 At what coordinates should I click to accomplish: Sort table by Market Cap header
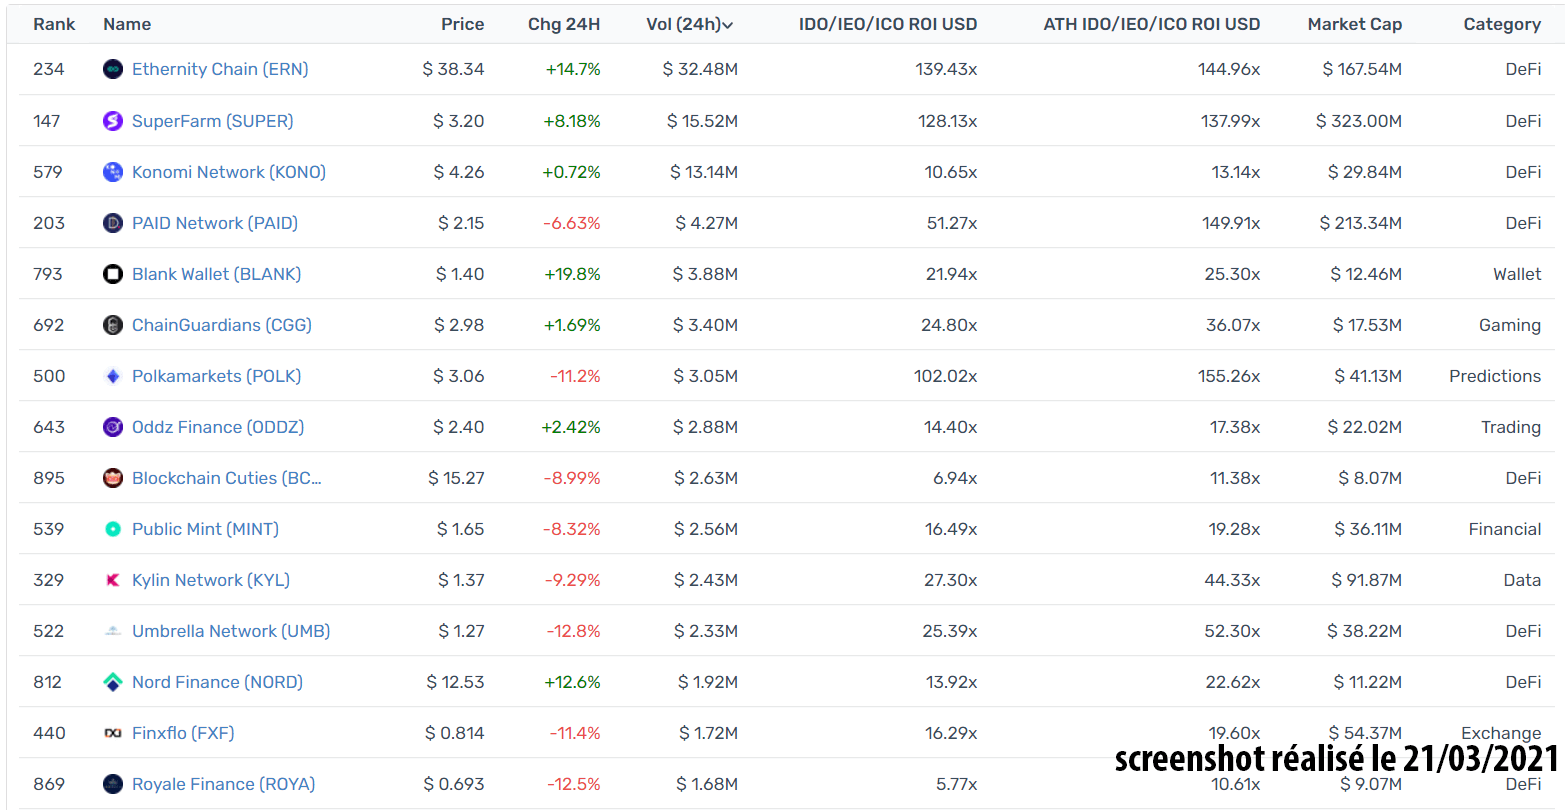point(1354,24)
